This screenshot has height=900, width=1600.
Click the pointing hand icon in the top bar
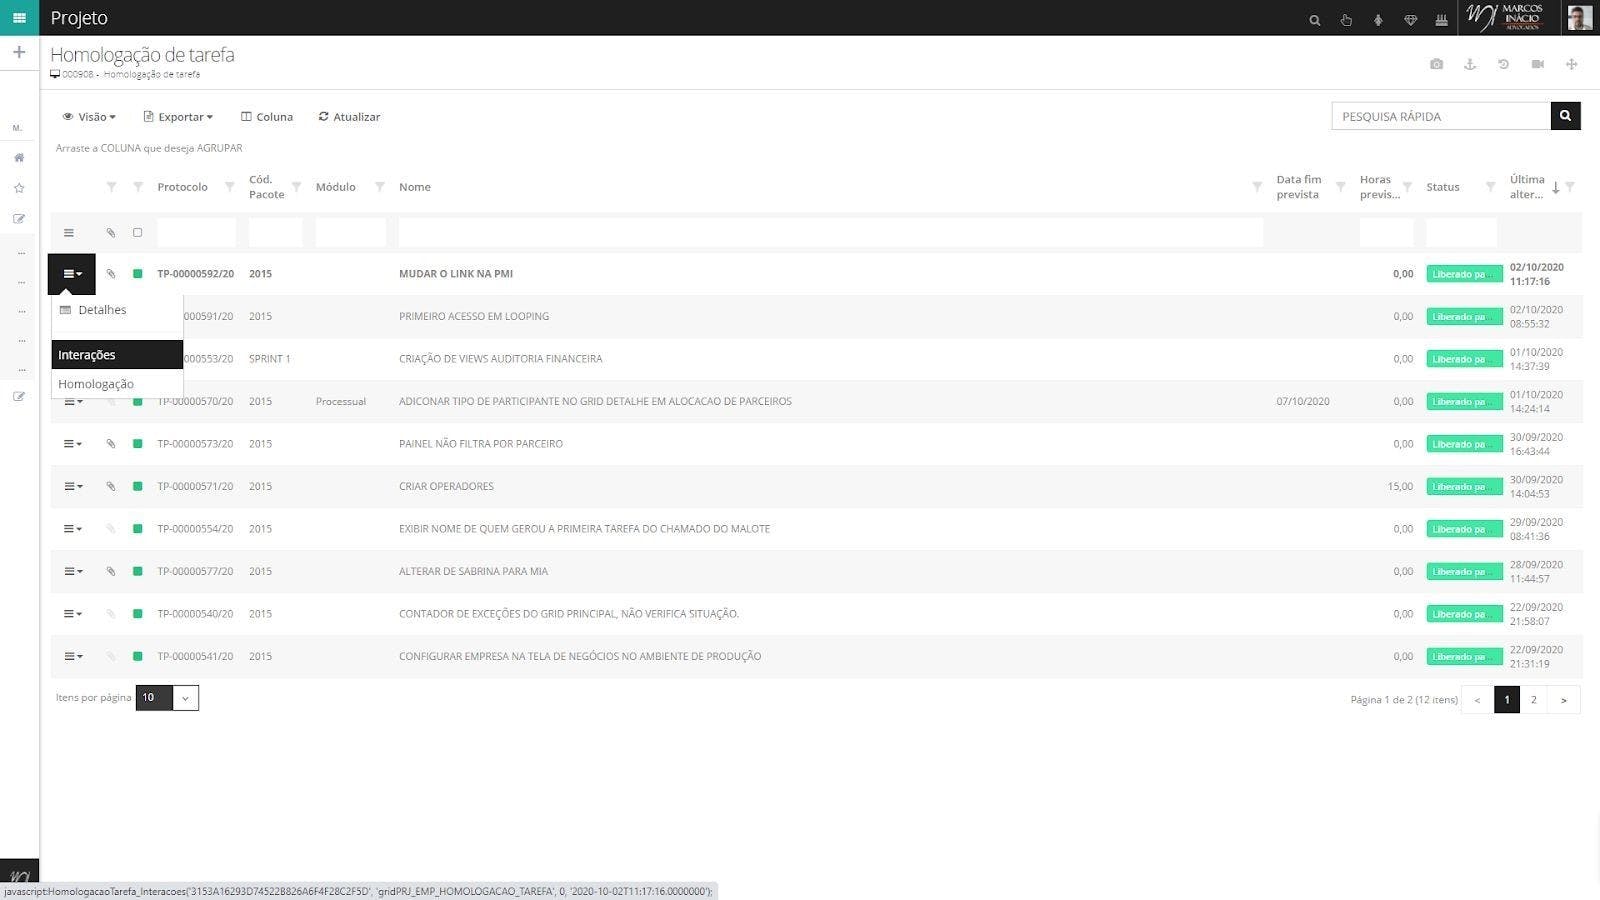1346,20
